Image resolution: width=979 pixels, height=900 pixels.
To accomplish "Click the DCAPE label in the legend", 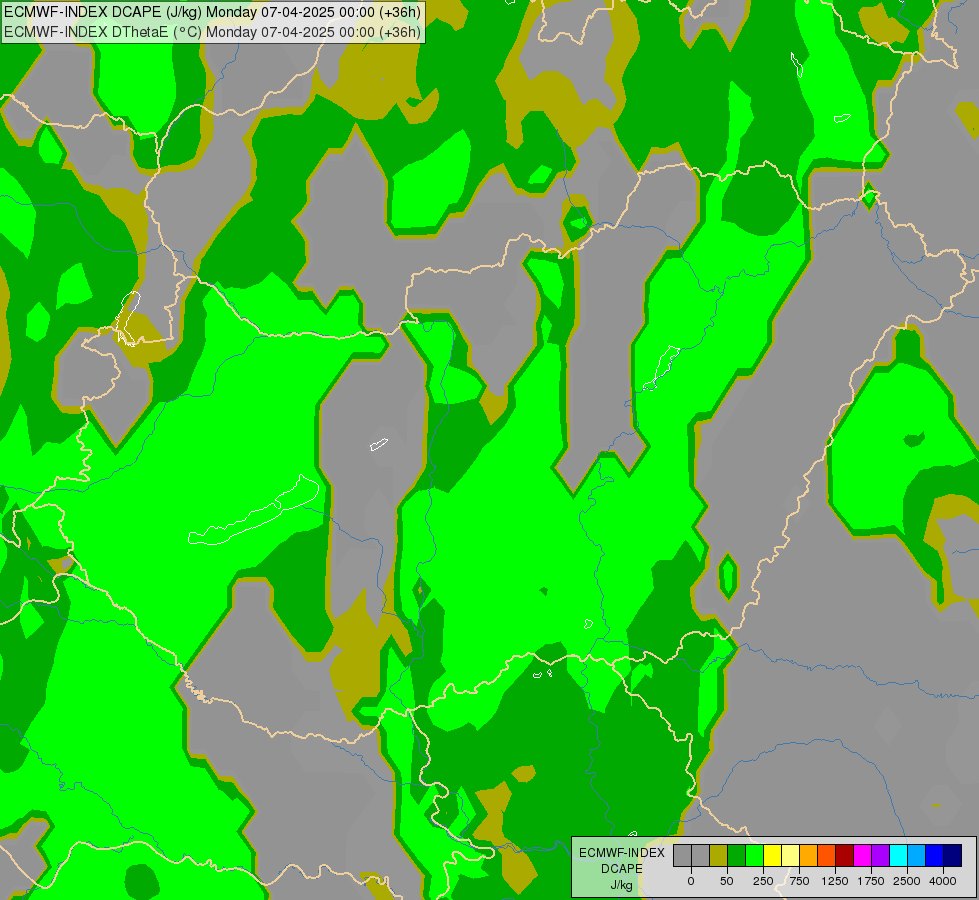I will (622, 869).
